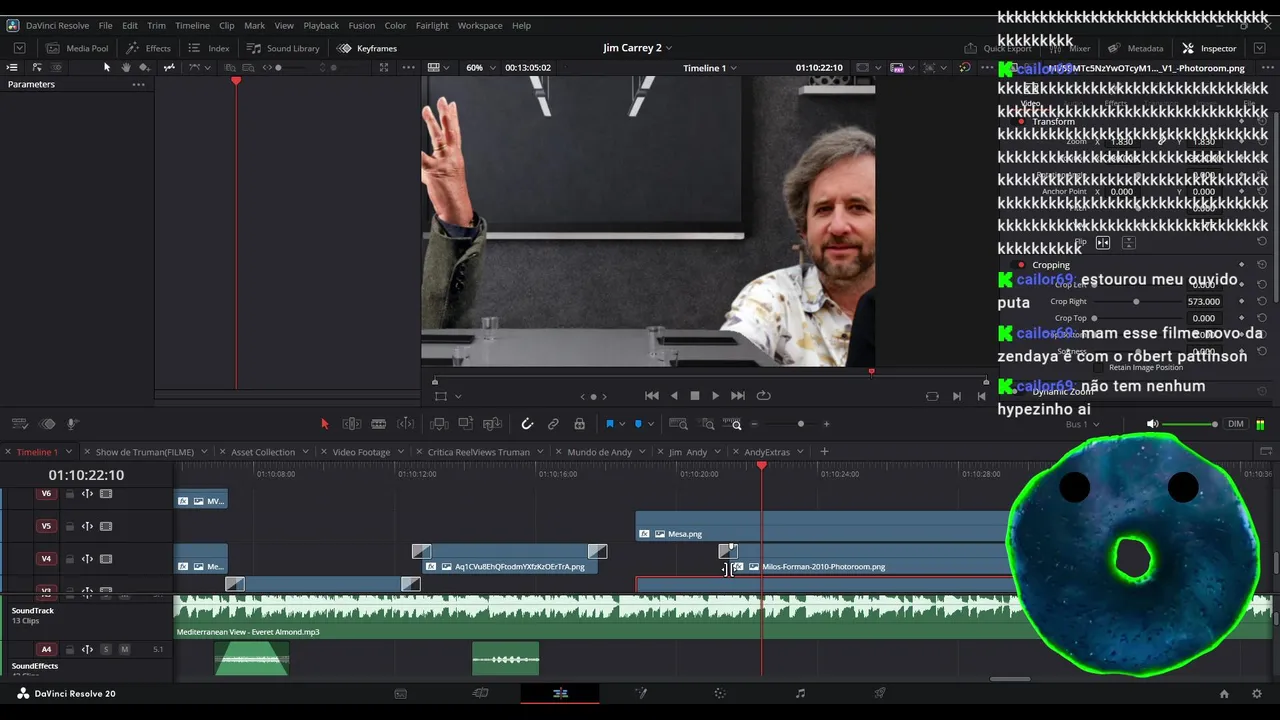Mute audio track A4
Image resolution: width=1280 pixels, height=720 pixels.
pos(124,650)
